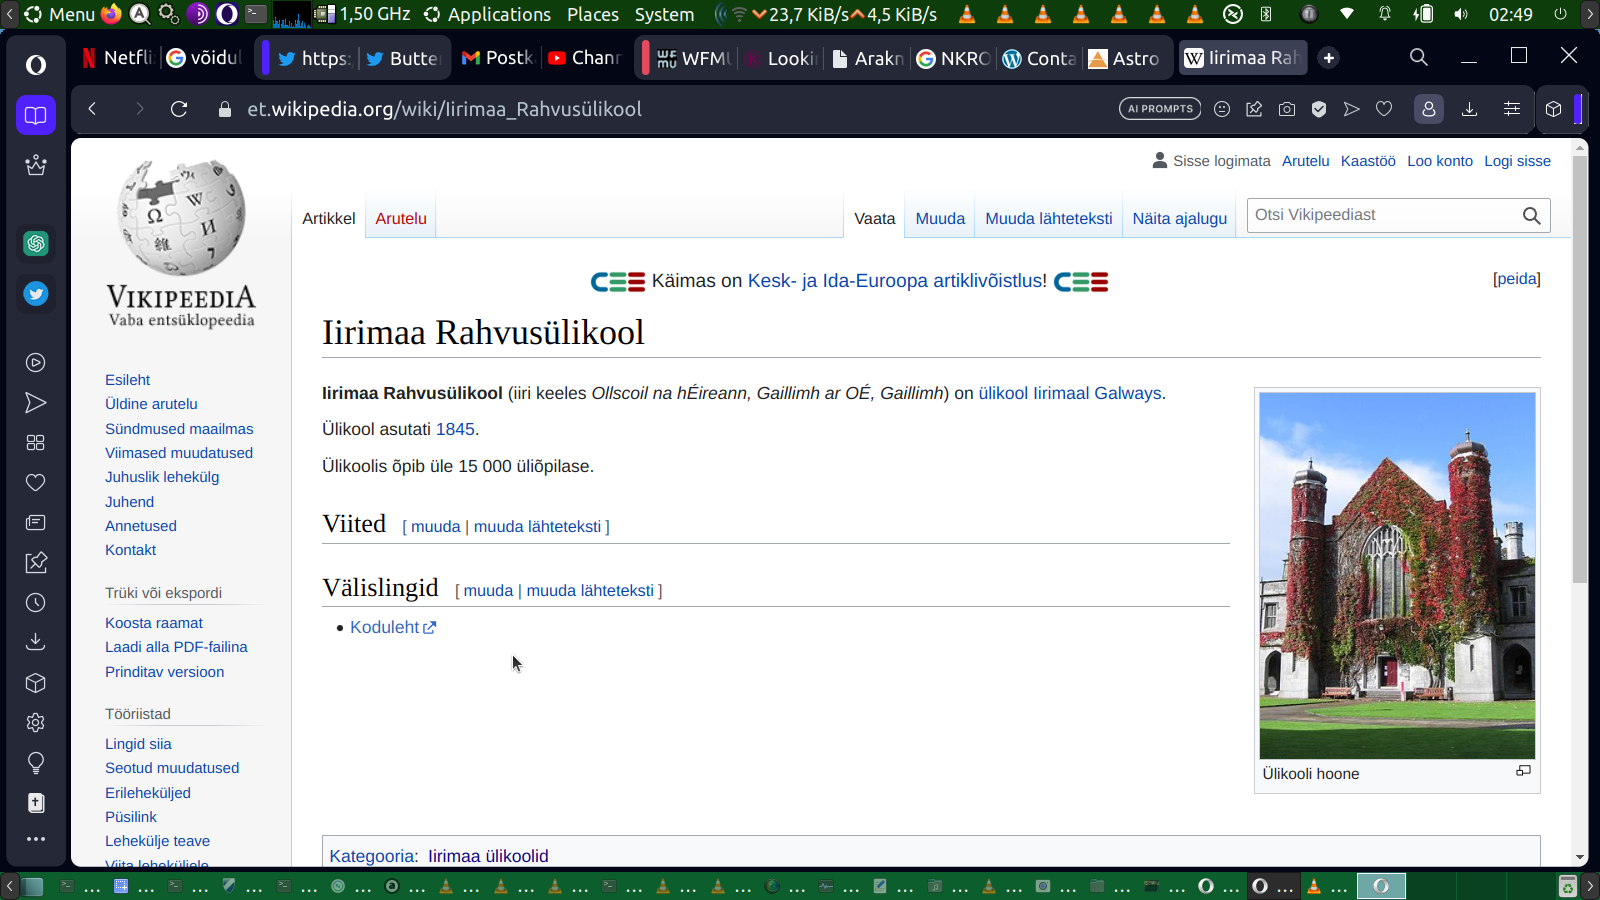Open Juhuslik lehekülg in sidebar
The height and width of the screenshot is (900, 1600).
coord(162,477)
